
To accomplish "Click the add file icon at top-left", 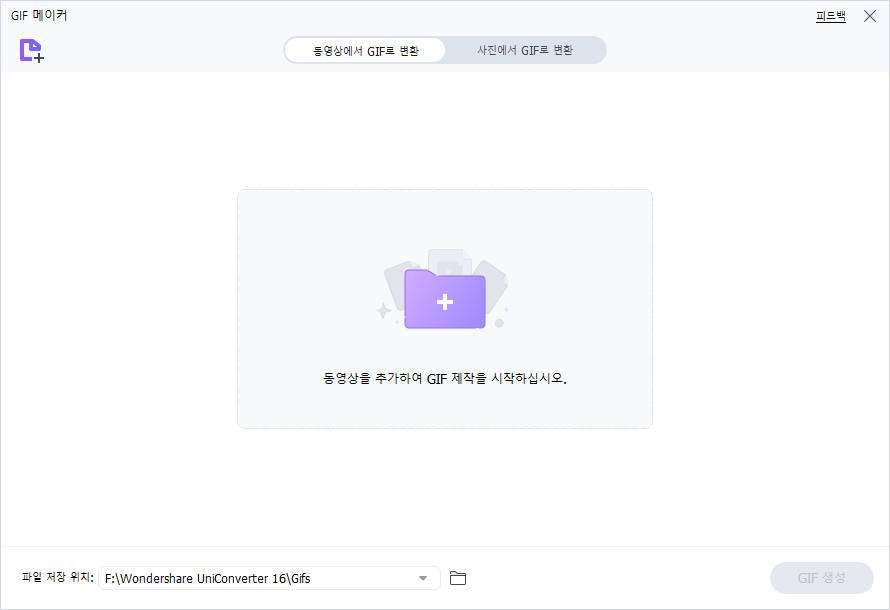I will pyautogui.click(x=32, y=51).
